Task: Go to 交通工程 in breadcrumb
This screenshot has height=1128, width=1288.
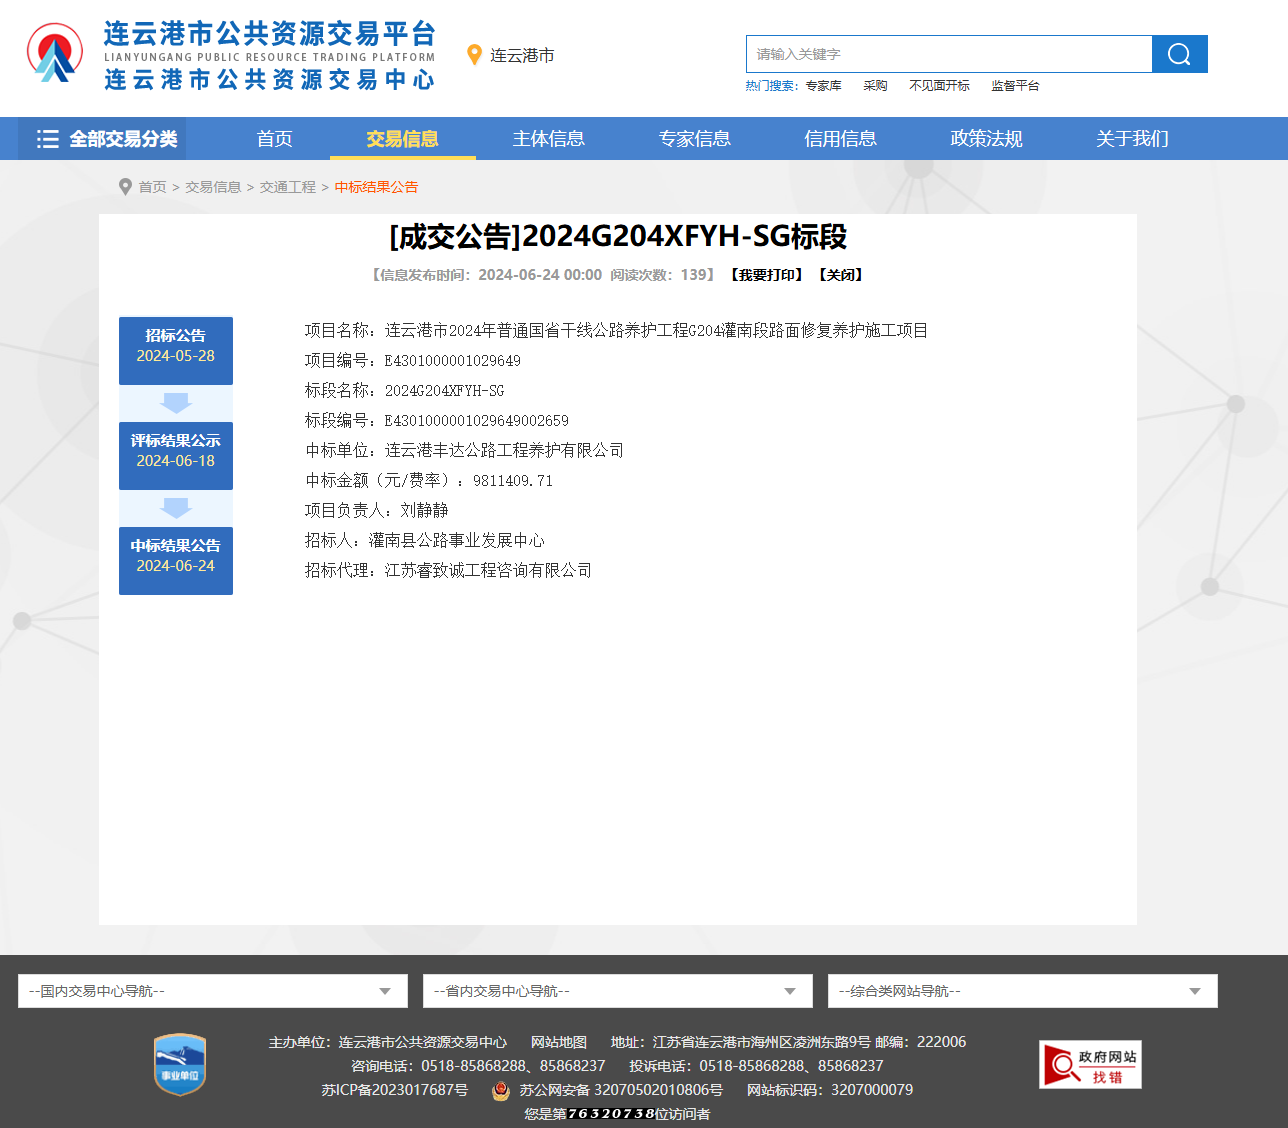Action: tap(287, 187)
